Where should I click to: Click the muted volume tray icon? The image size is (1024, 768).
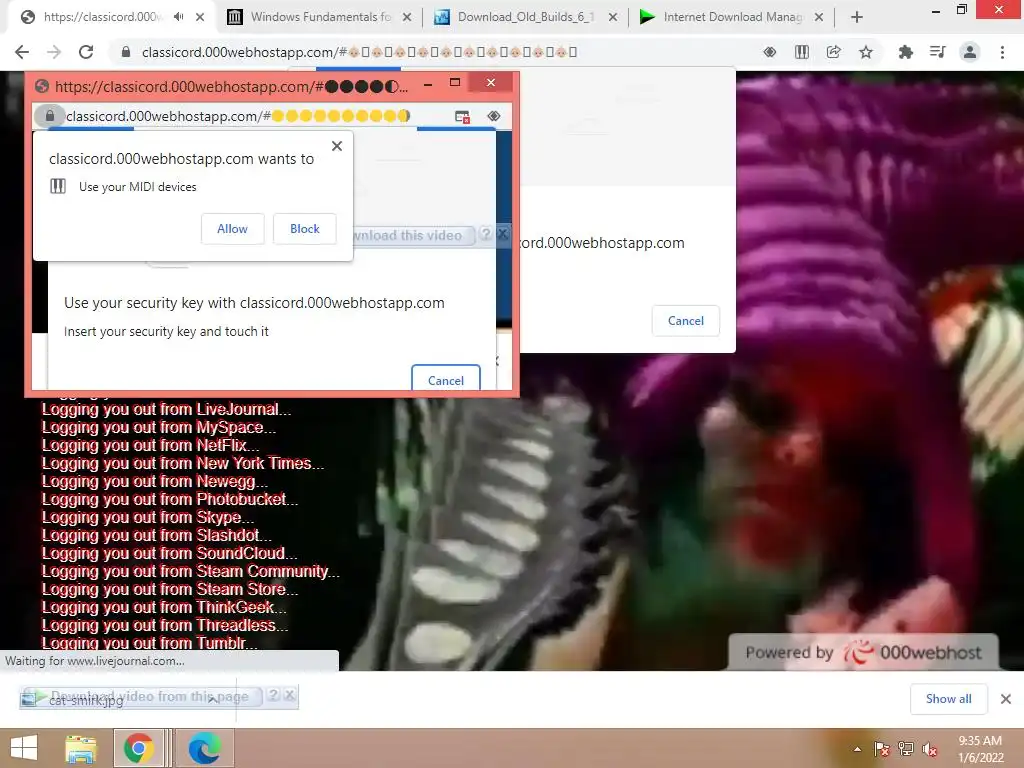coord(930,749)
